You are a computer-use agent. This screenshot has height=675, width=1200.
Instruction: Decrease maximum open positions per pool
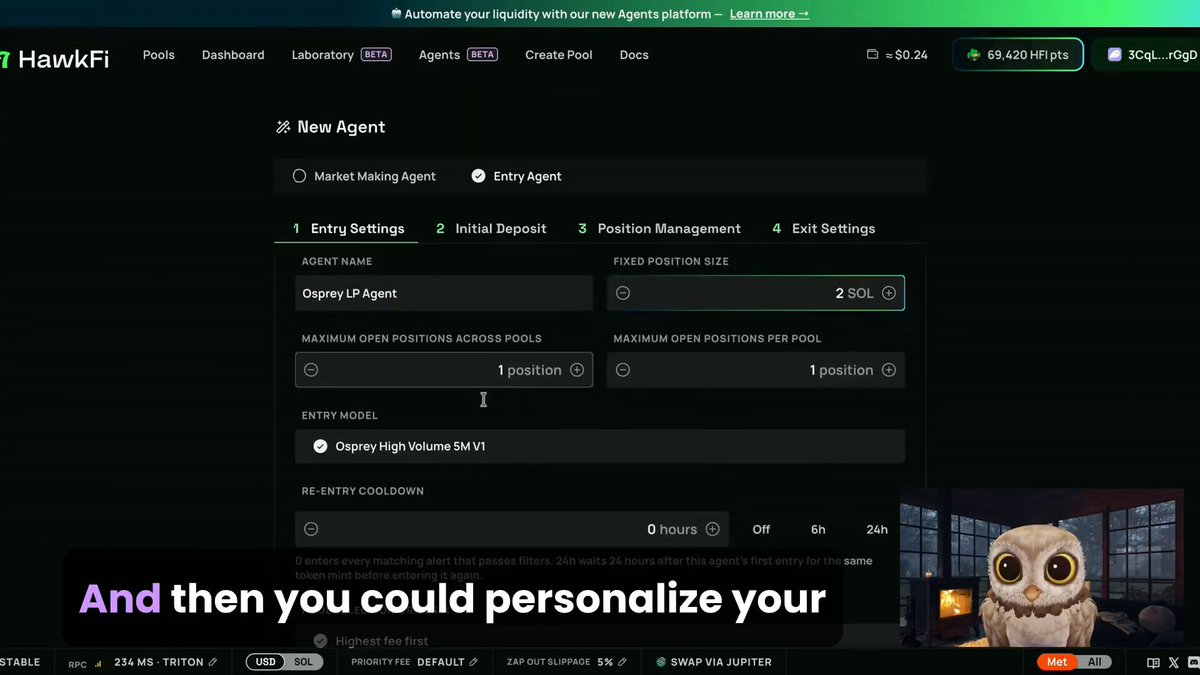[623, 370]
